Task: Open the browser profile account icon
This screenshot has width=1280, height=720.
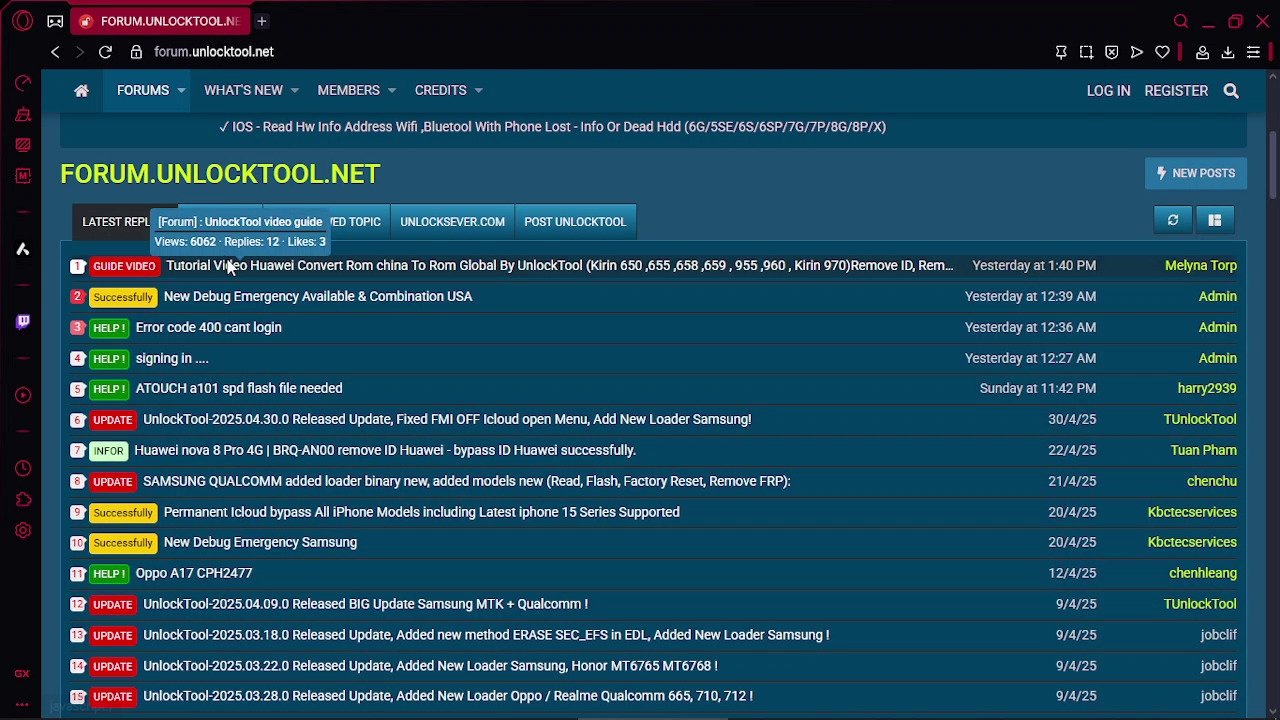Action: (1202, 52)
